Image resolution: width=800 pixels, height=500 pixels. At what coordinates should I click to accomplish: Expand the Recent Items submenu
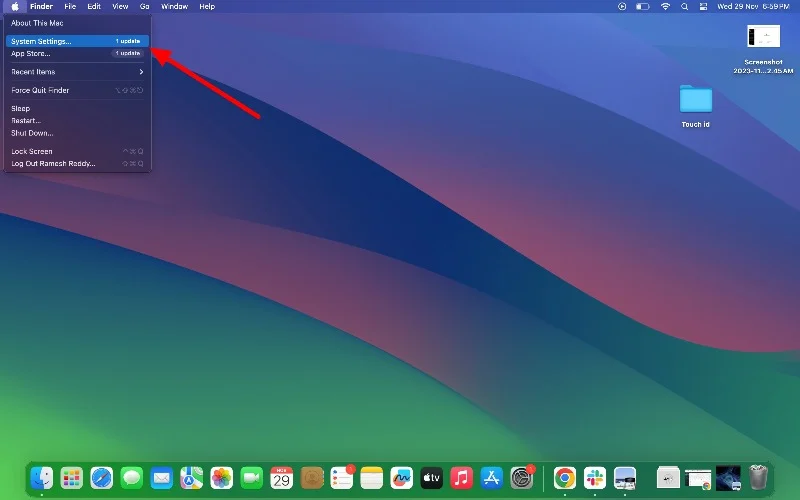point(77,72)
